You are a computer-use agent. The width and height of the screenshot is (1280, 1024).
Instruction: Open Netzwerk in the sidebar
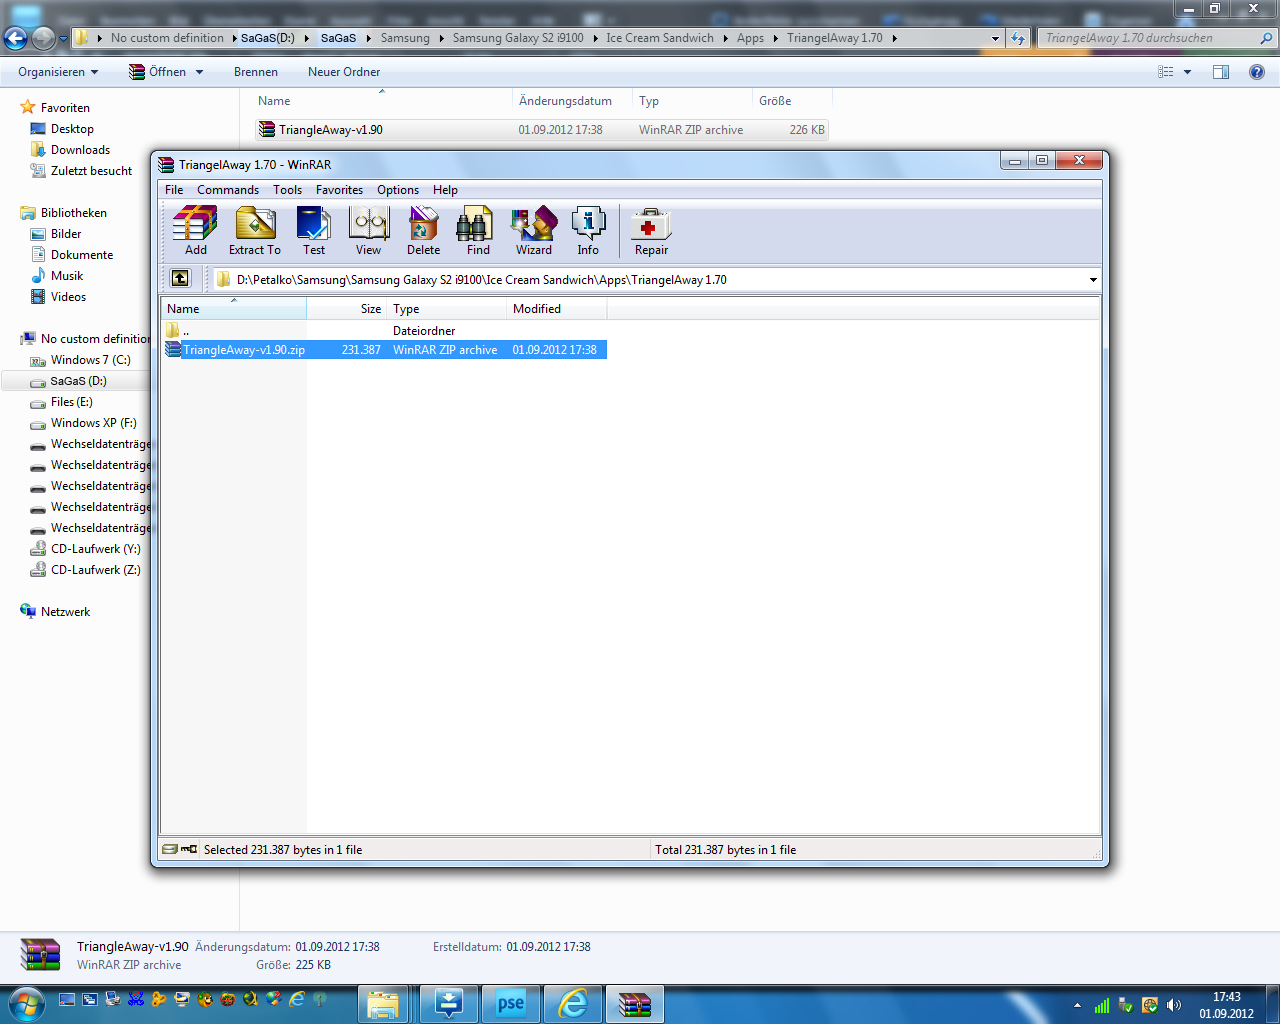click(65, 612)
